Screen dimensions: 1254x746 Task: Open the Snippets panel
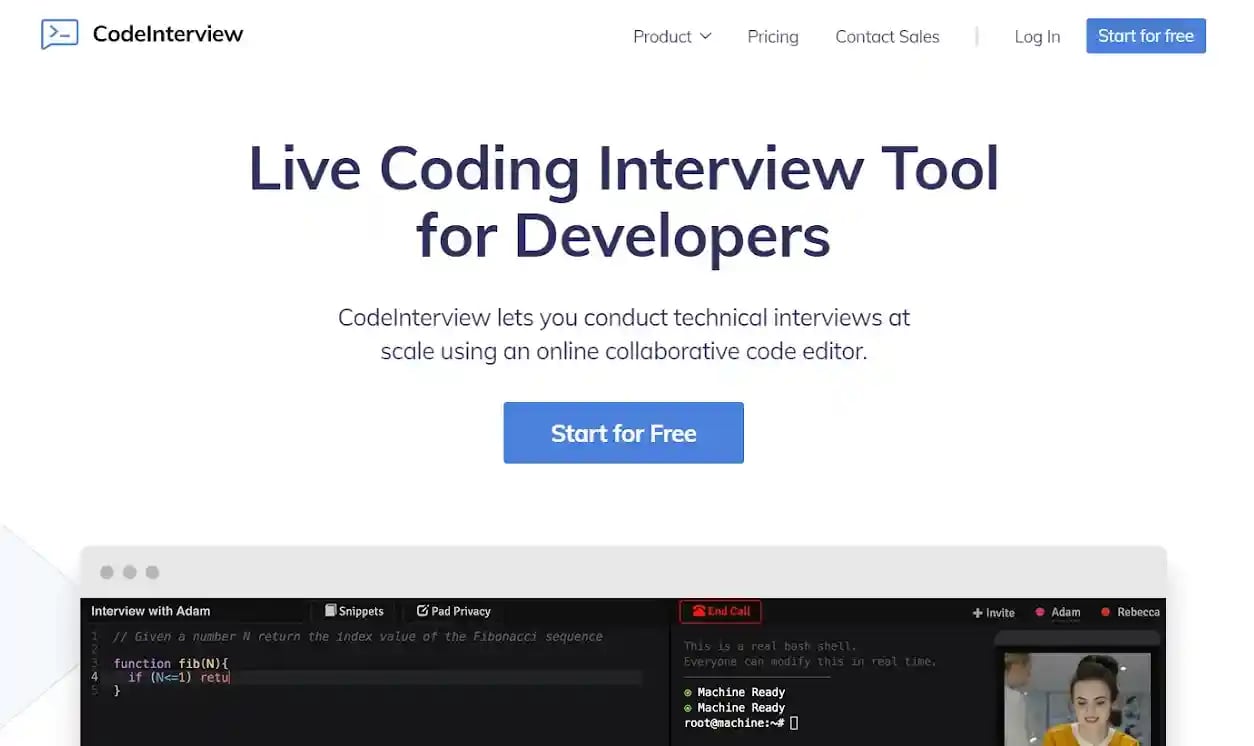click(x=353, y=611)
